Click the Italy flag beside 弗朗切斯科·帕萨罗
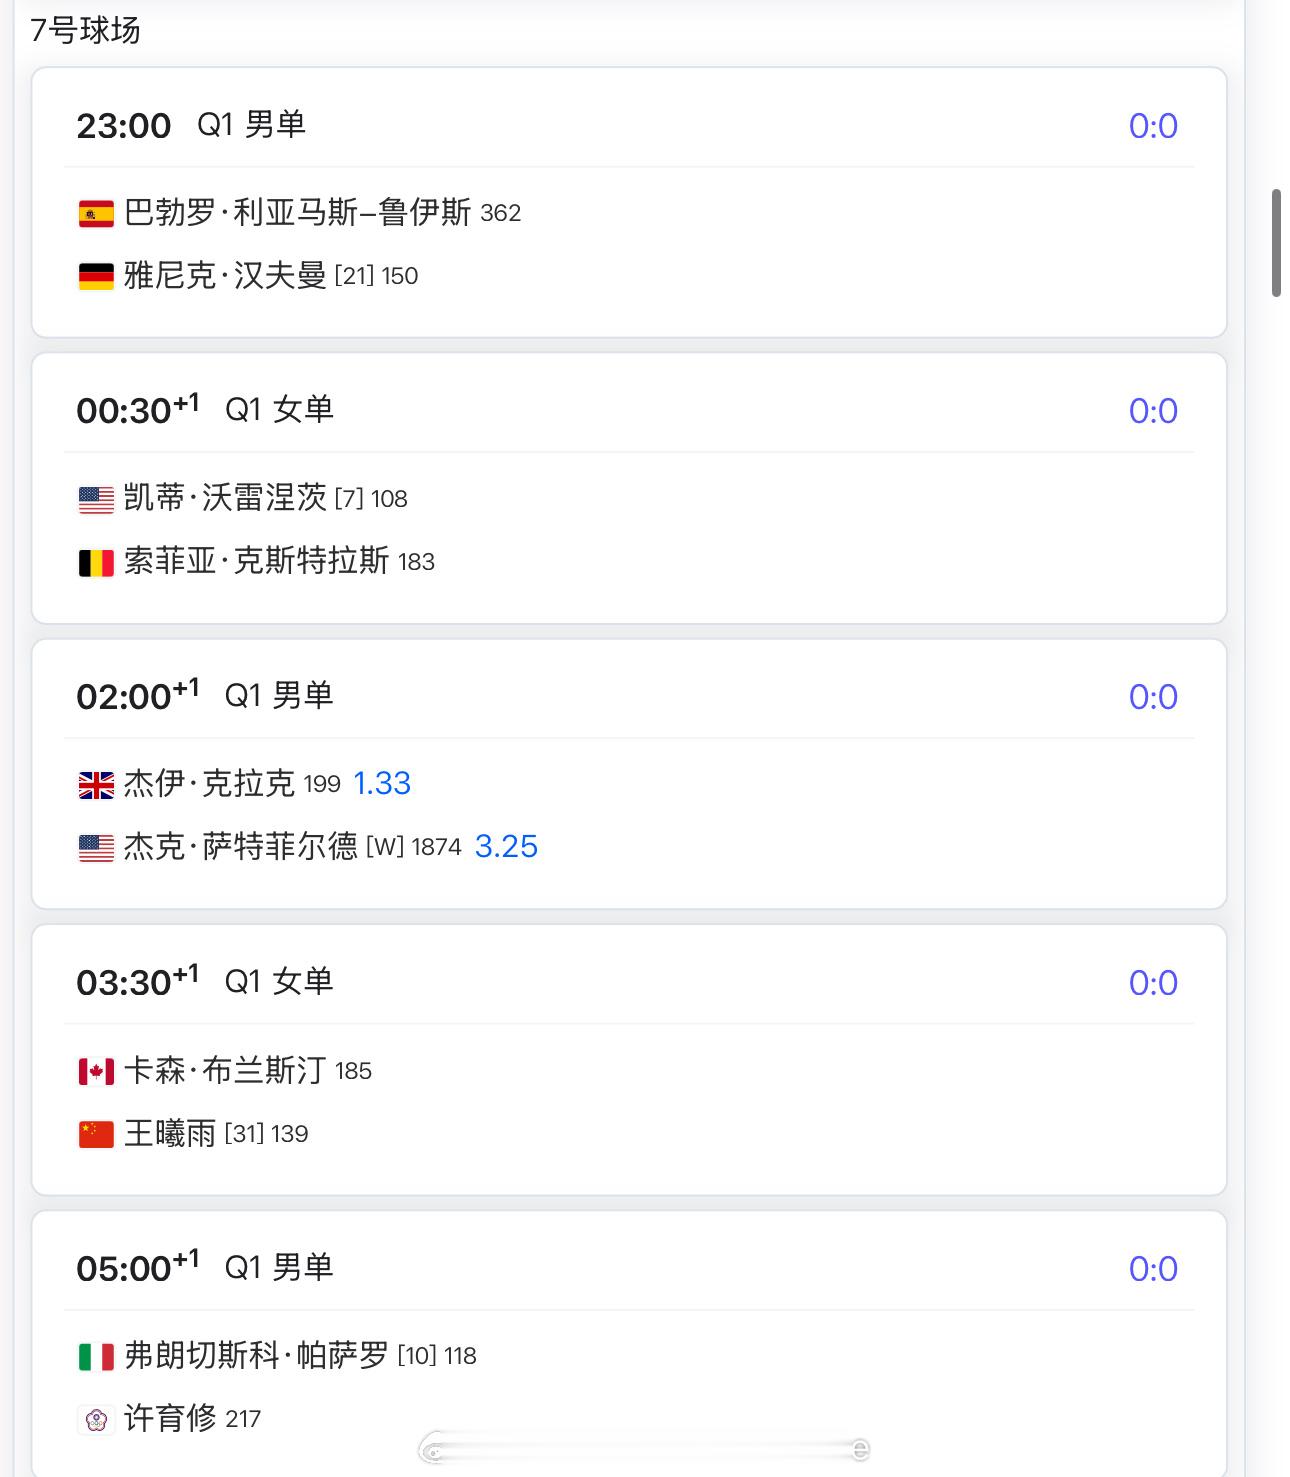Screen dimensions: 1290x1477 coord(96,1357)
